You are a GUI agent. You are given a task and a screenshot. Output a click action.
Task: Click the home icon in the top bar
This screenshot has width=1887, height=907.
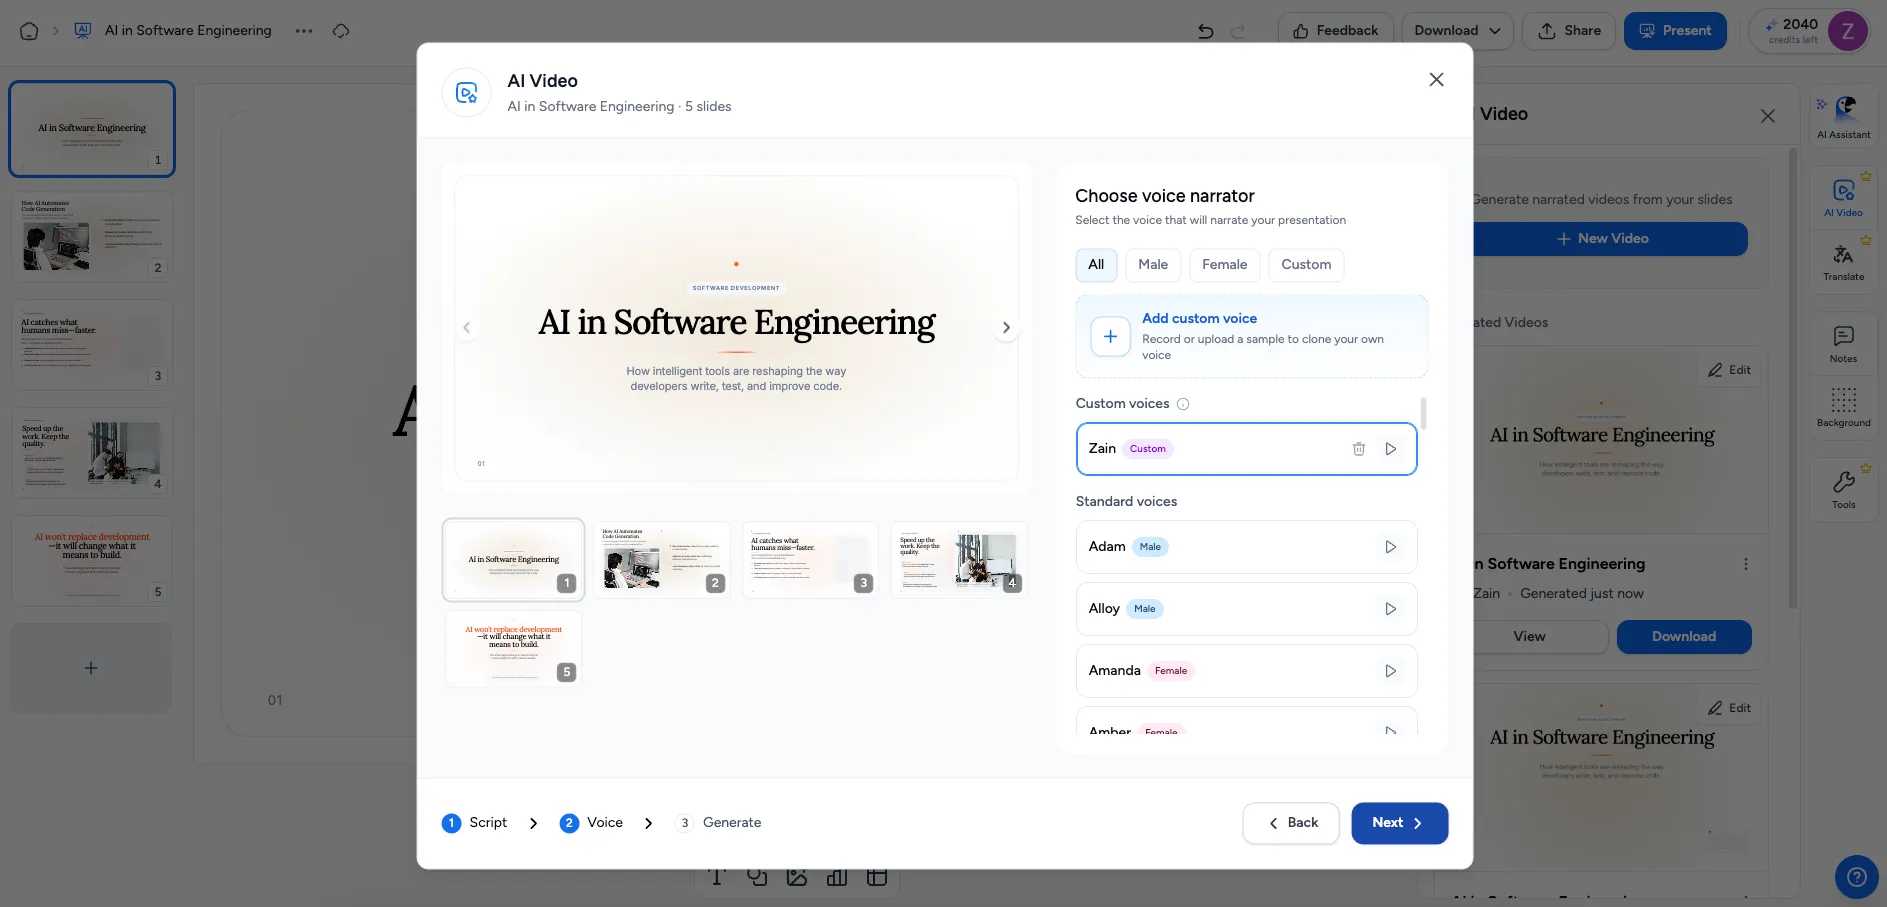29,31
